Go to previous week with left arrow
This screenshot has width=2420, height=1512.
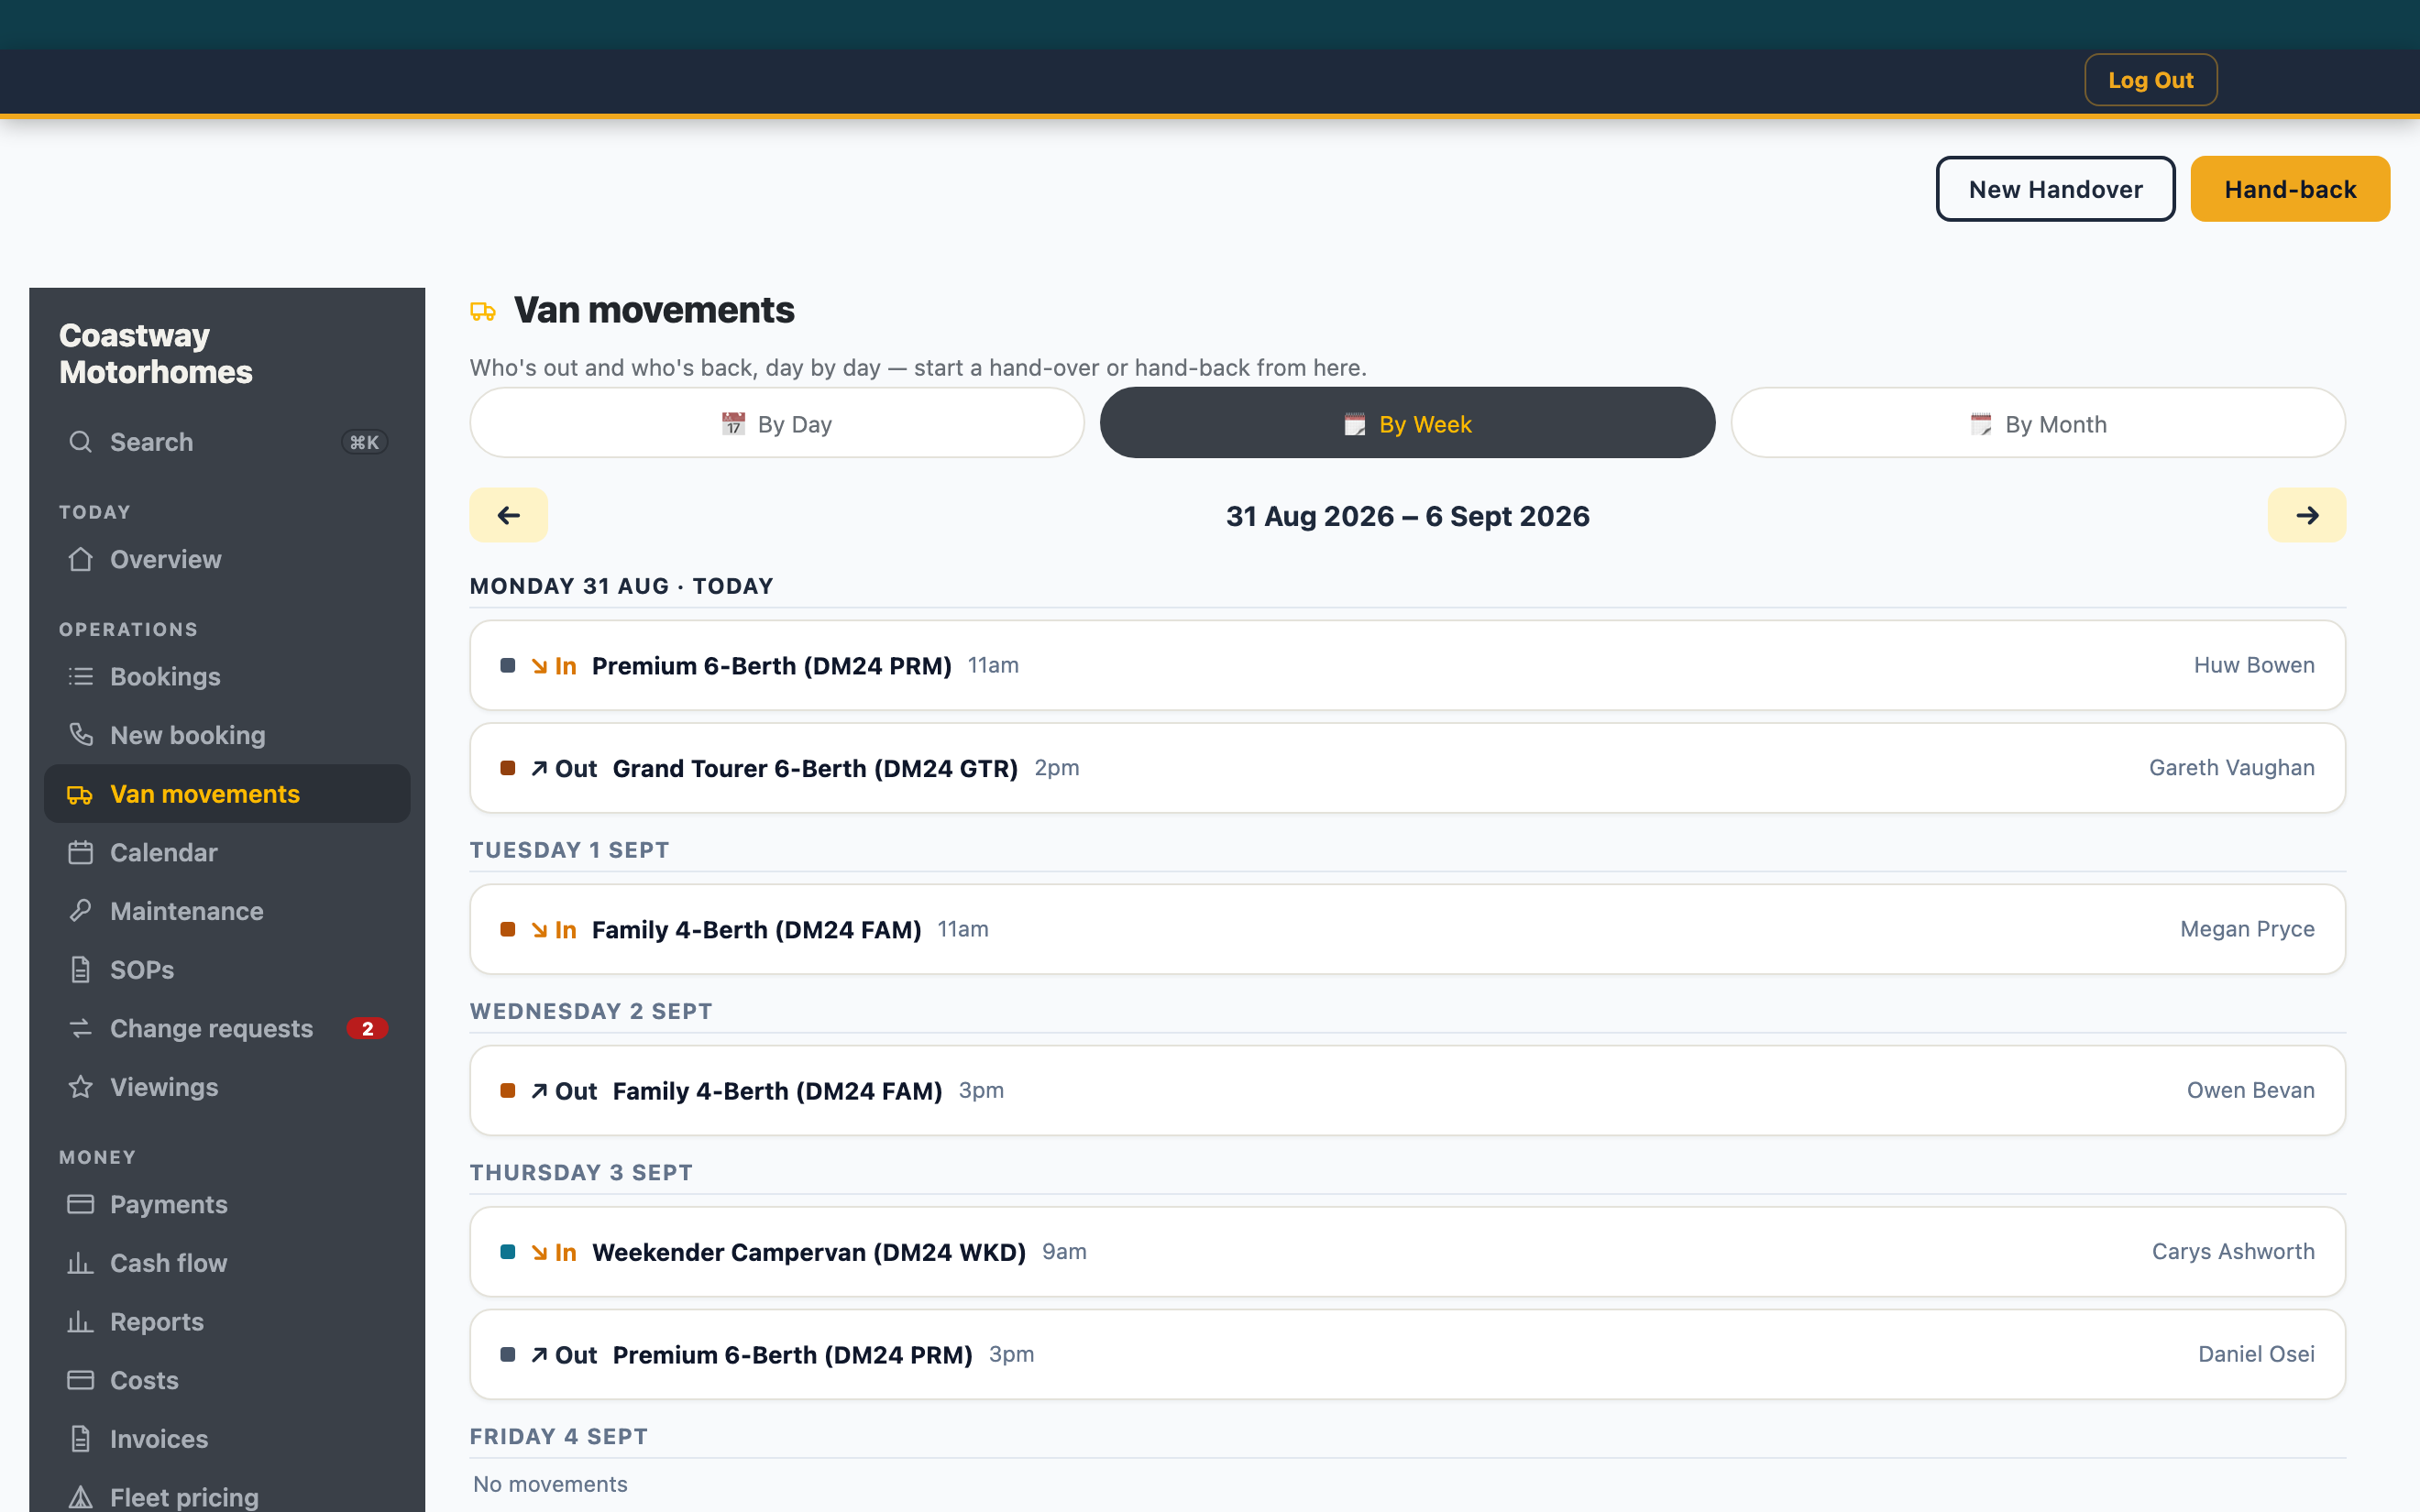point(509,515)
